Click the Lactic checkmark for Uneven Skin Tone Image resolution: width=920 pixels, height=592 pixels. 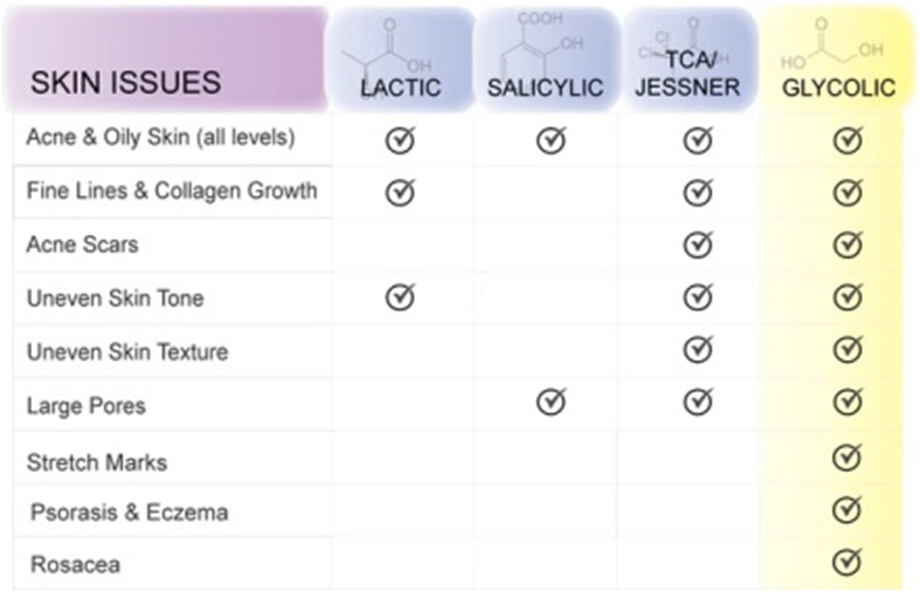(399, 296)
